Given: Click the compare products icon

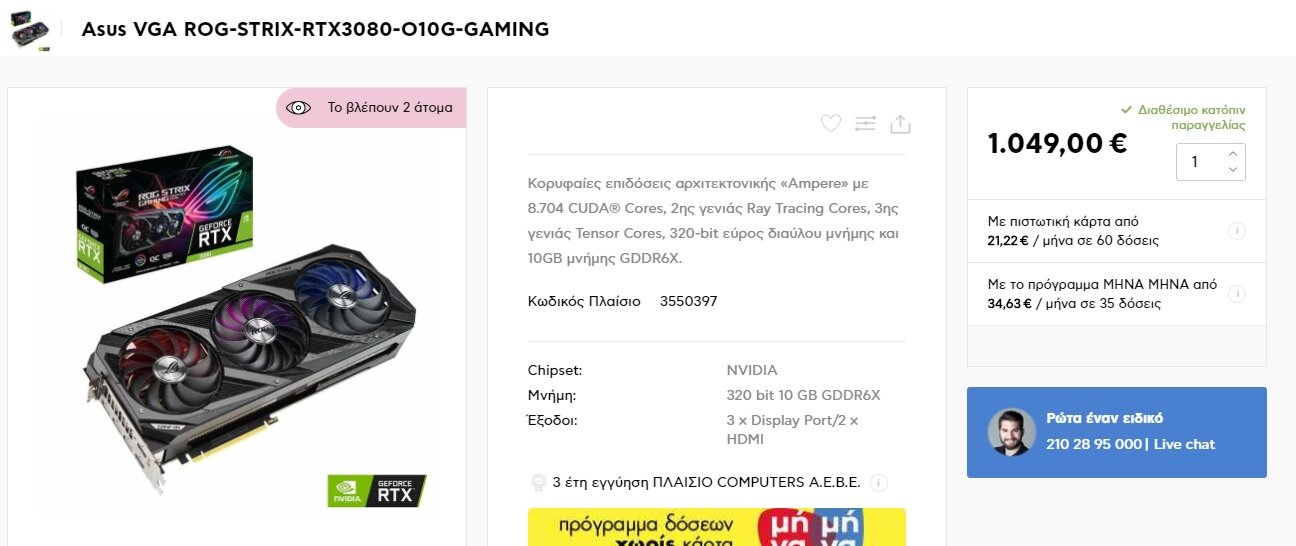Looking at the screenshot, I should 865,123.
